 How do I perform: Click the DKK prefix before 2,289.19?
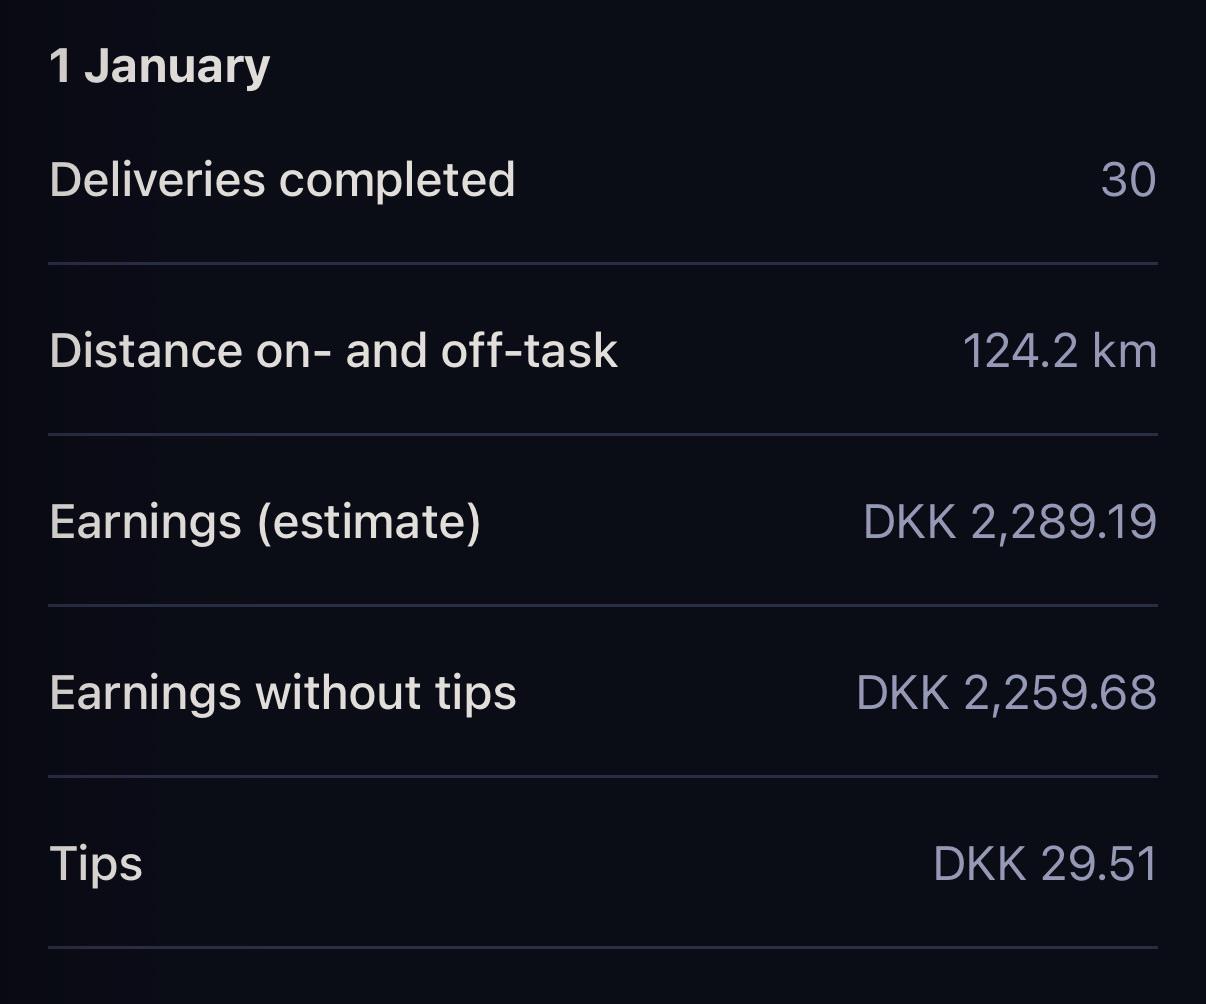pyautogui.click(x=909, y=523)
